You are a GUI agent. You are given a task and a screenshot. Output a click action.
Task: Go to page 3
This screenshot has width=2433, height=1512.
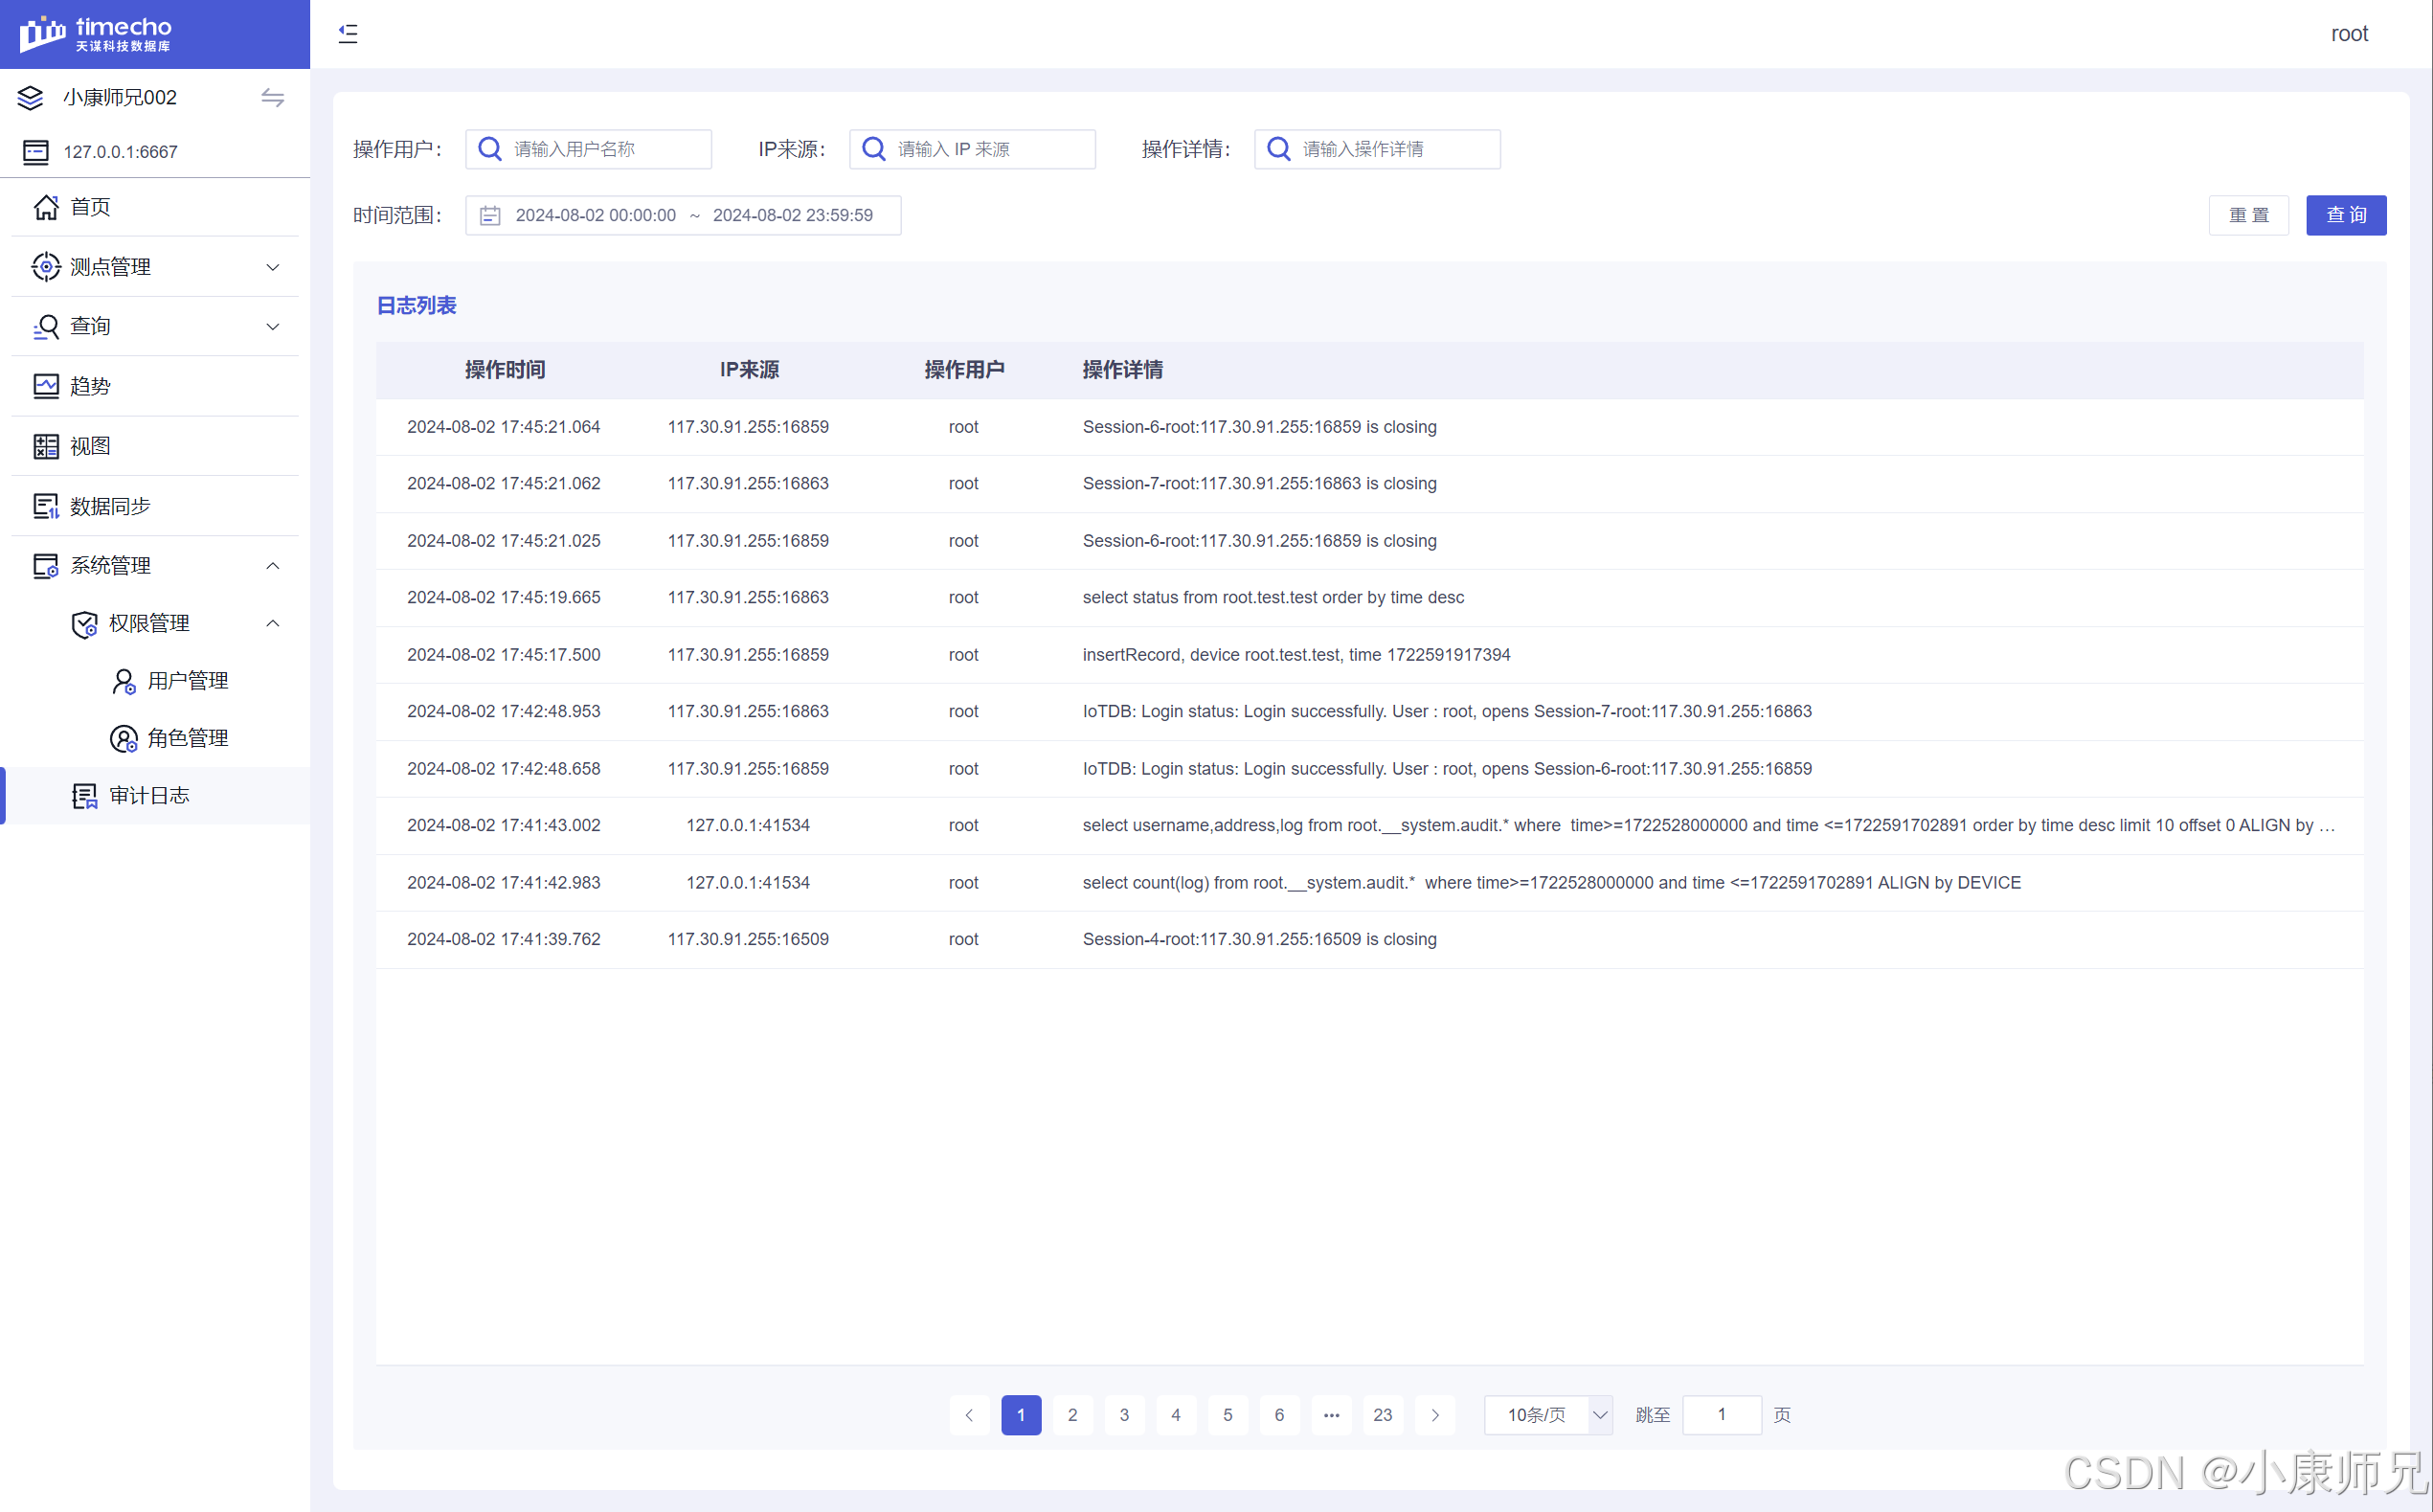1124,1415
